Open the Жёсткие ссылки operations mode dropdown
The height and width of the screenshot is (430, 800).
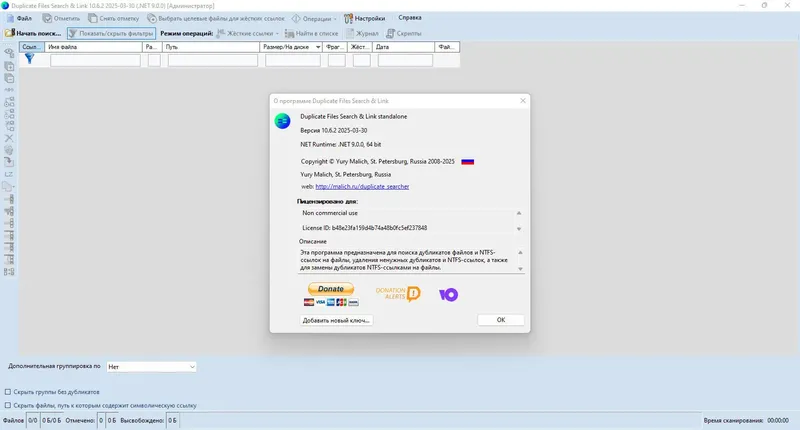coord(247,33)
